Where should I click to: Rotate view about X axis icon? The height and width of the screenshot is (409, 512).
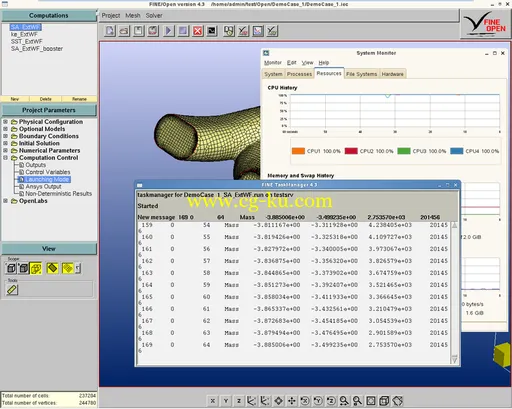305,401
